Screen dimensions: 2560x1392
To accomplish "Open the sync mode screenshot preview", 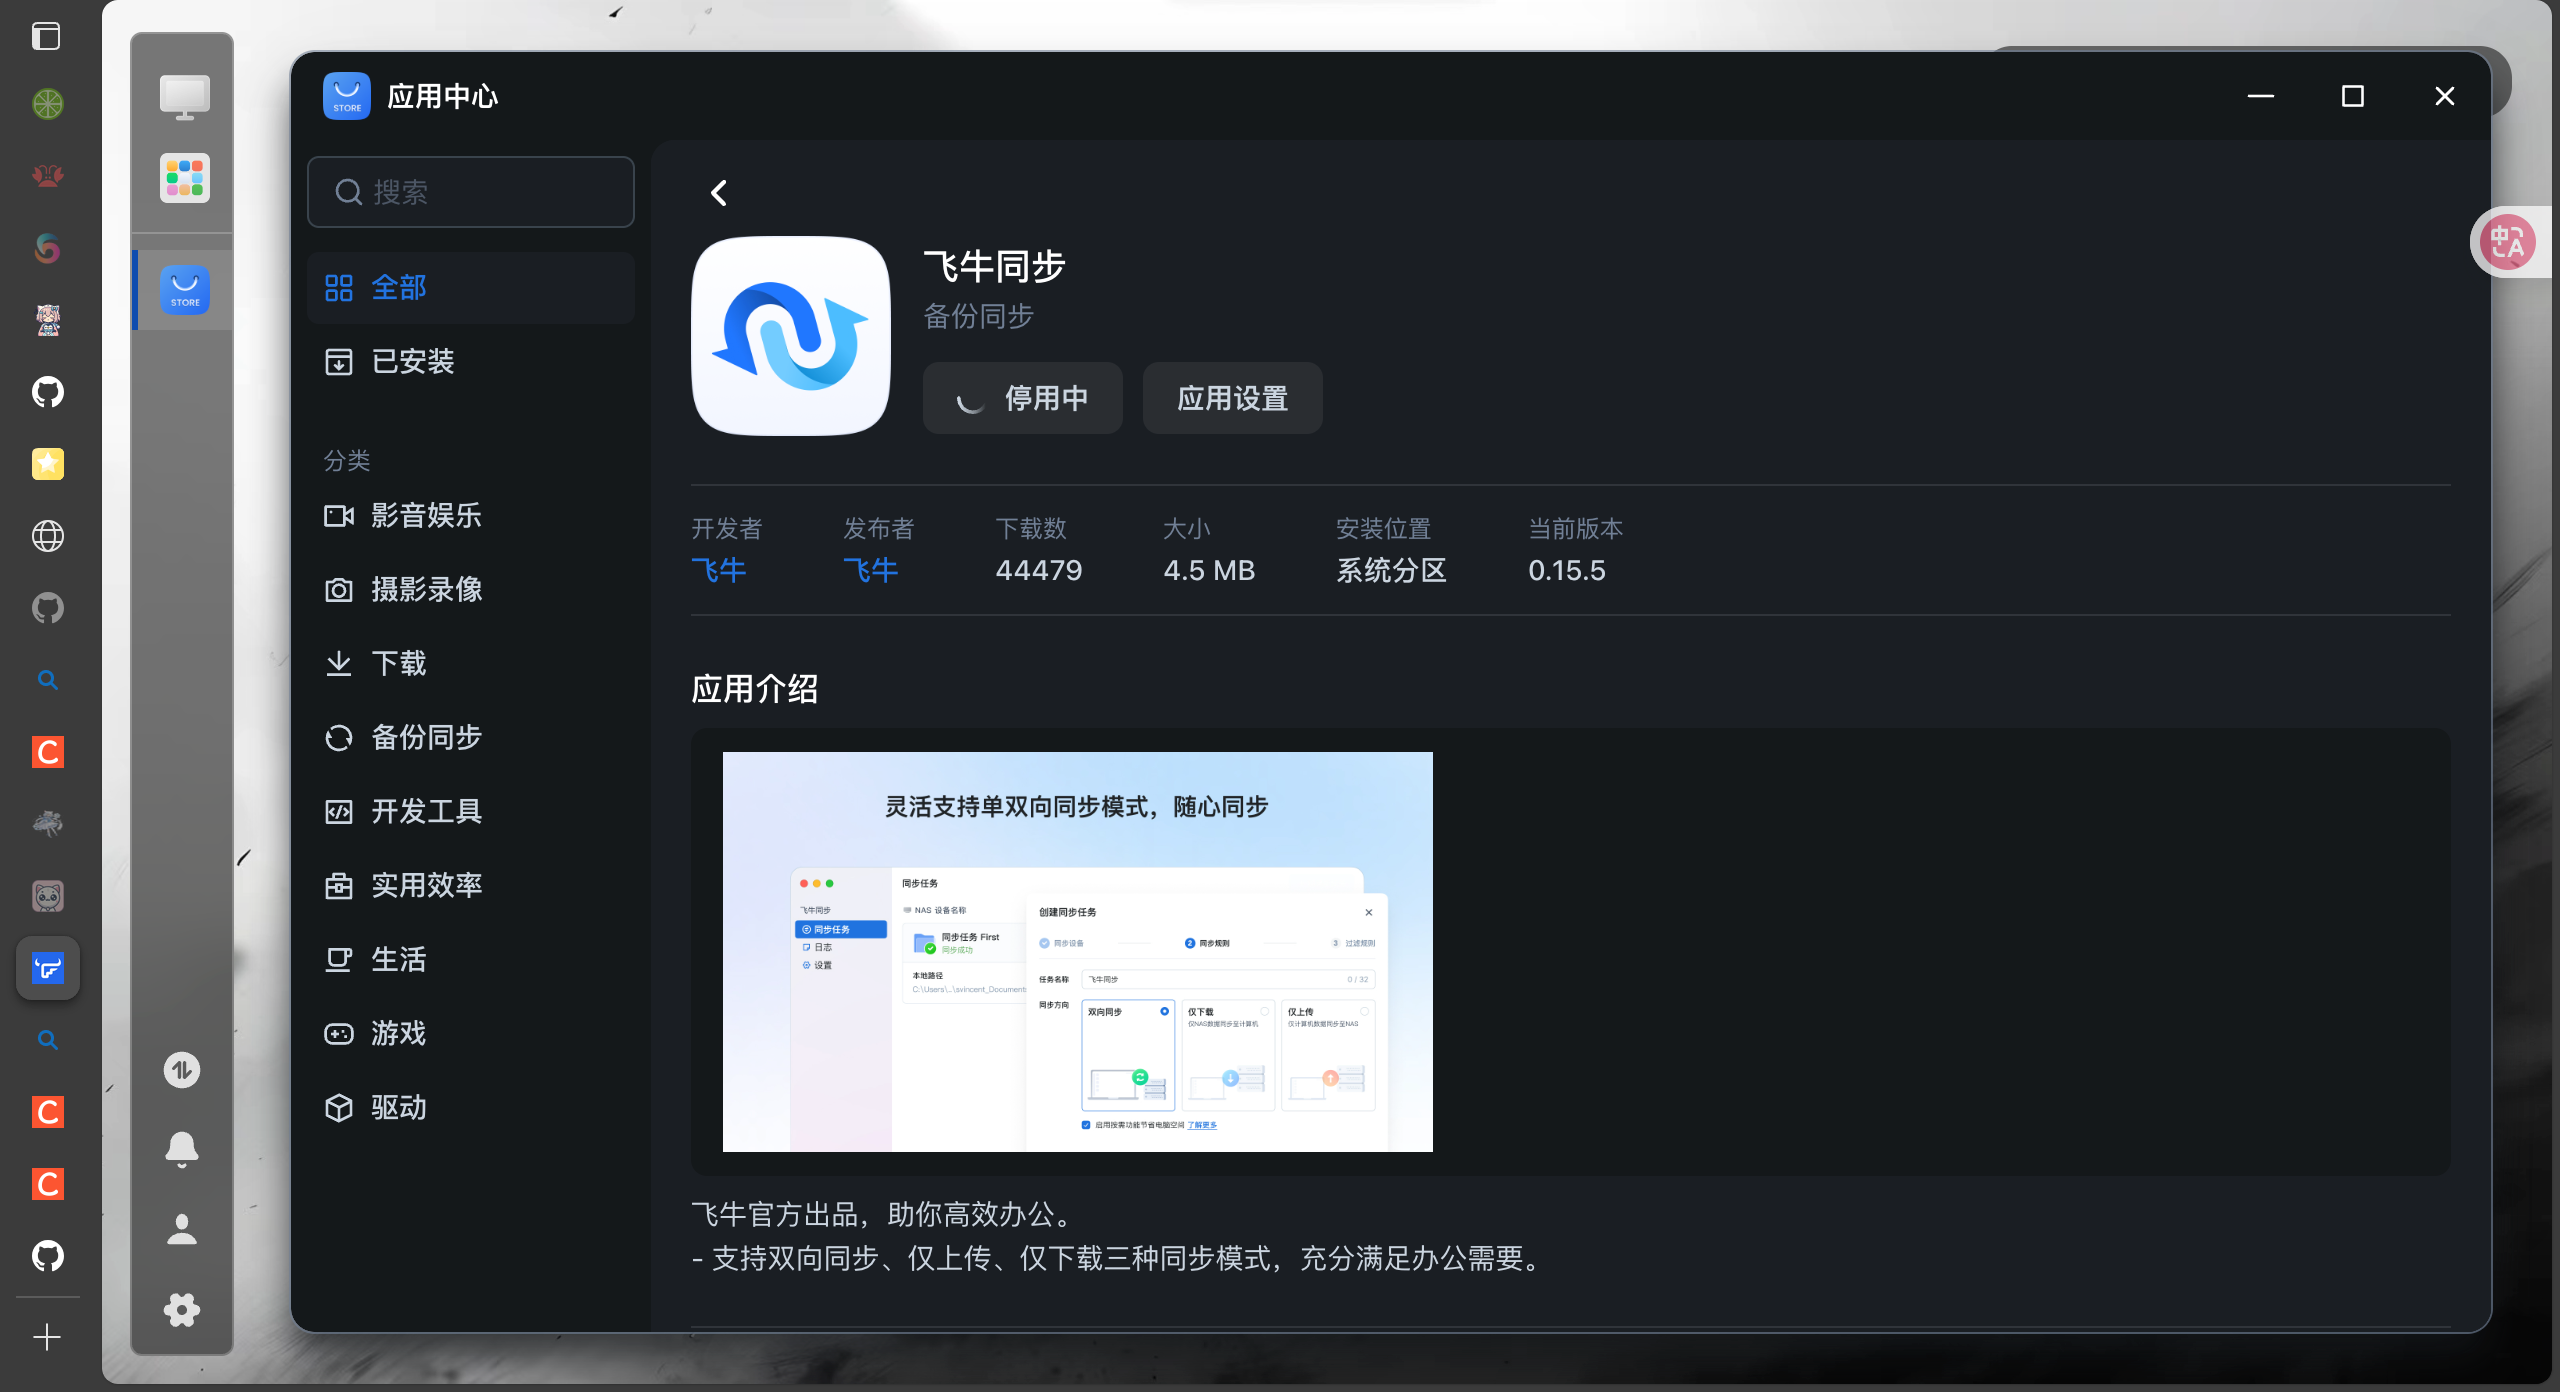I will [1078, 952].
